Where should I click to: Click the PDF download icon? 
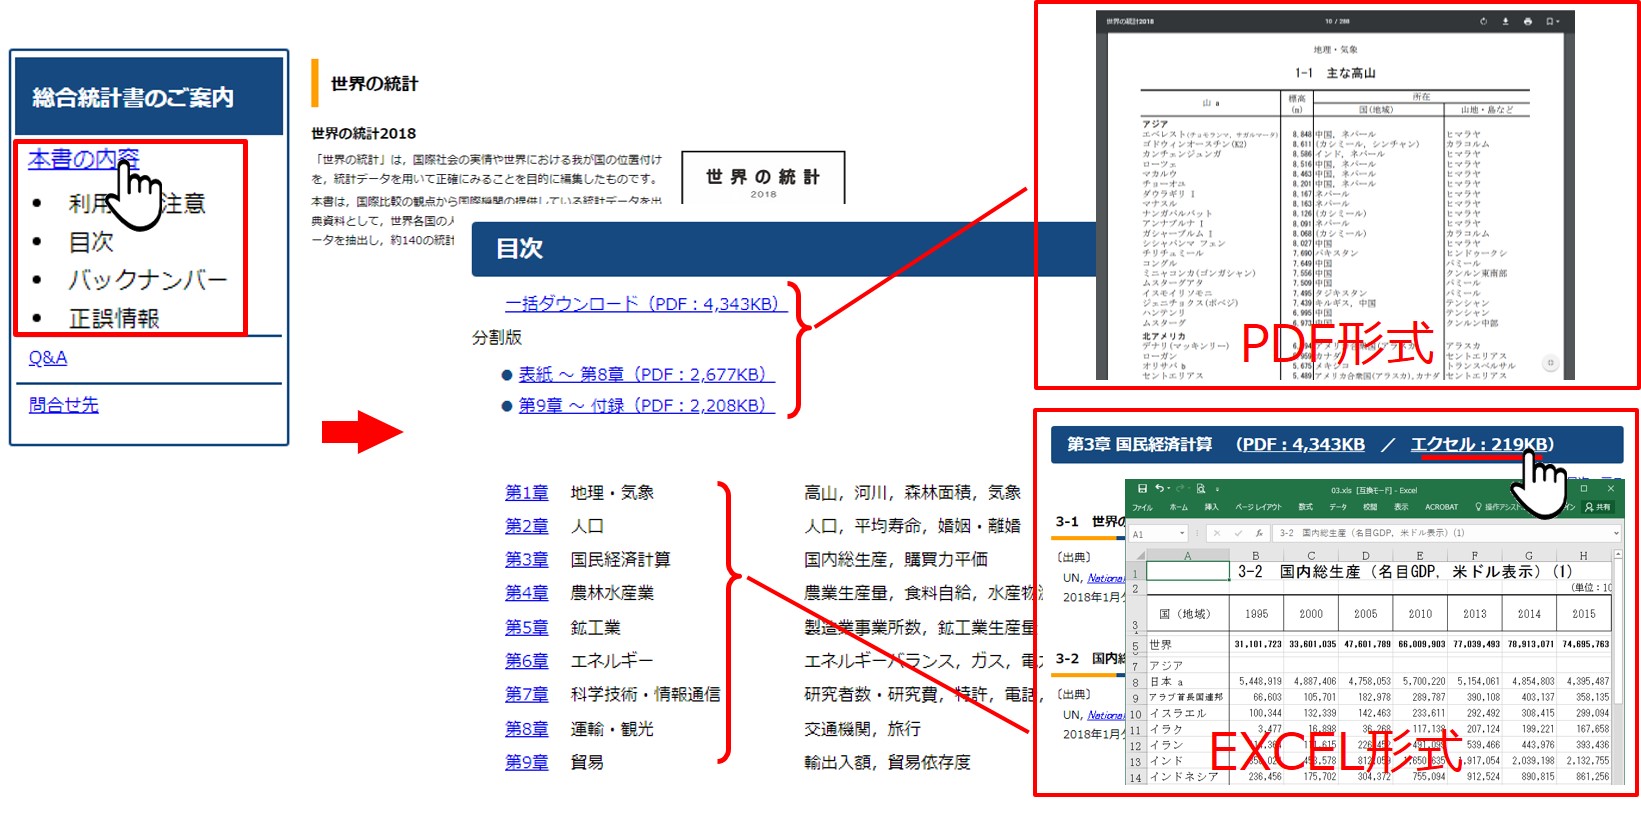(1505, 21)
